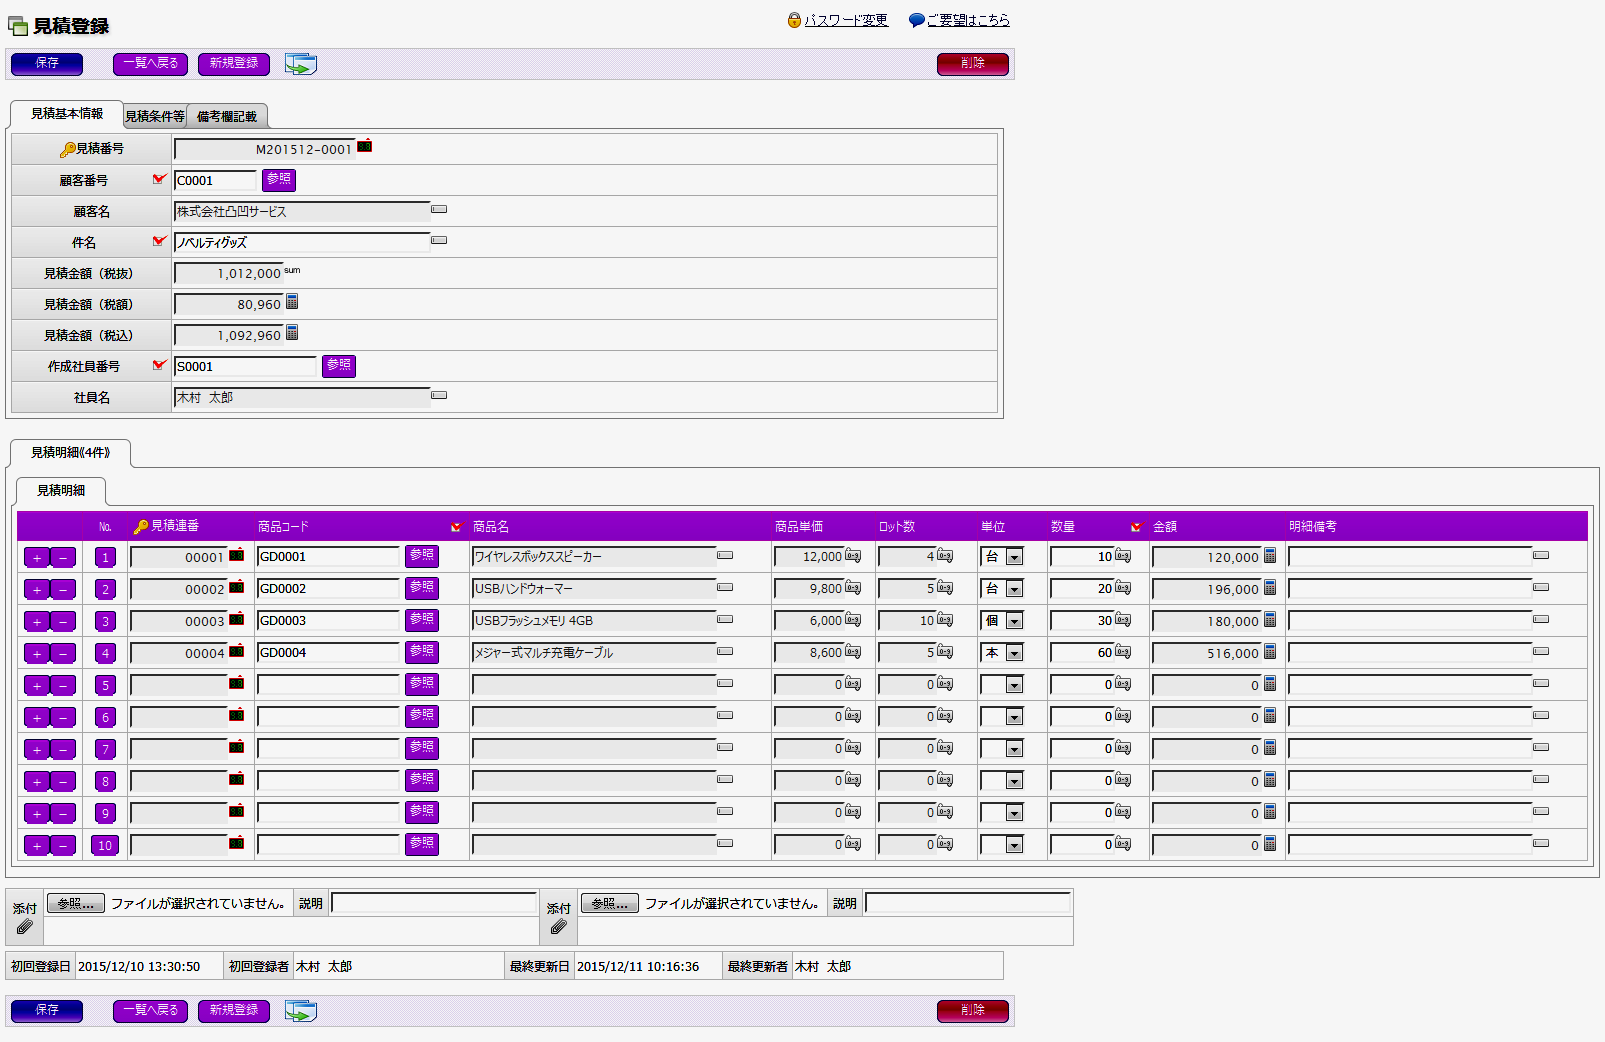
Task: Add a row with plus button on row 1
Action: click(x=37, y=558)
